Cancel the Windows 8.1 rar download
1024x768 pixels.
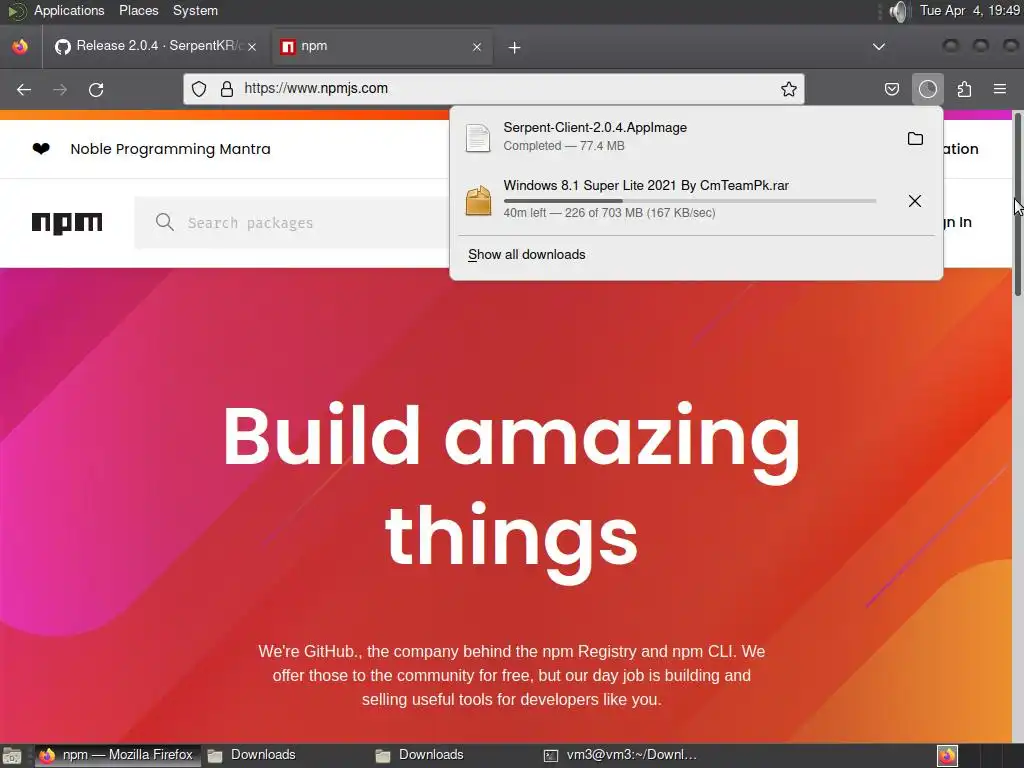click(x=915, y=201)
